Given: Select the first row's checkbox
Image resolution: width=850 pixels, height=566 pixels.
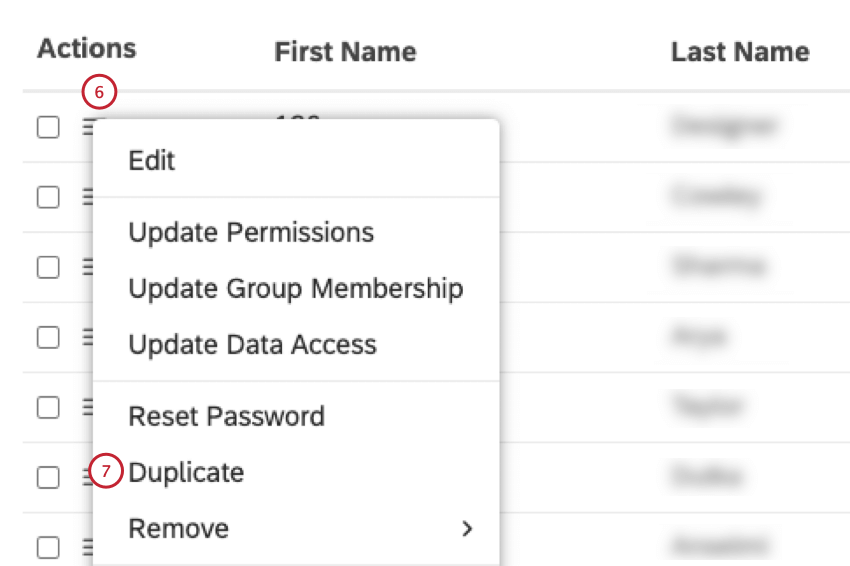Looking at the screenshot, I should point(48,127).
